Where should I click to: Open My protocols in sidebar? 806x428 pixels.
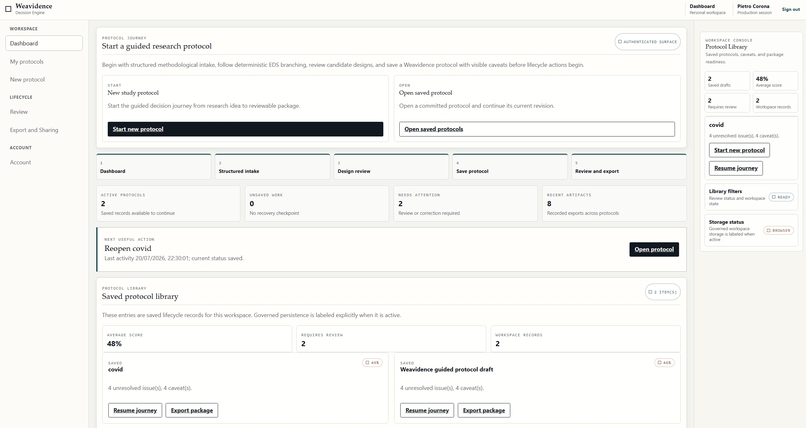click(x=27, y=62)
